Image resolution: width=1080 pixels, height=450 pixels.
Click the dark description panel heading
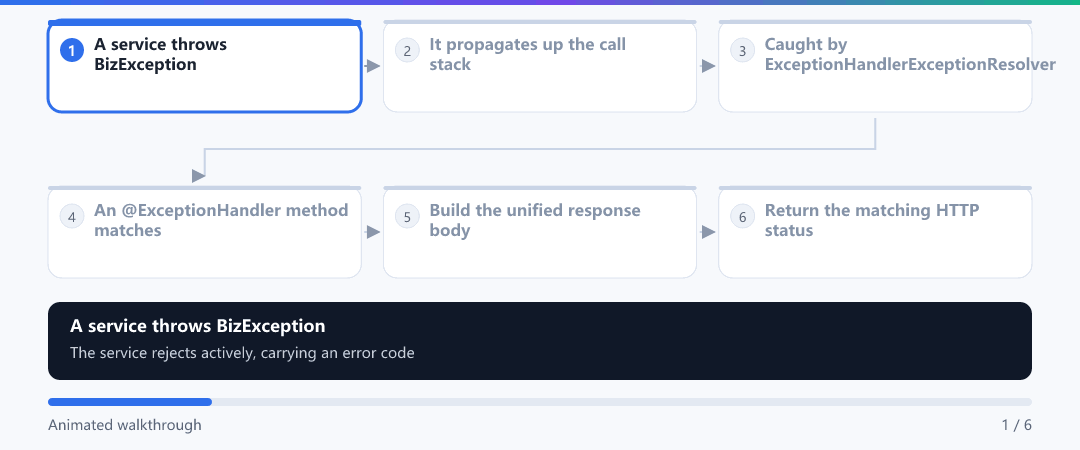click(x=198, y=326)
